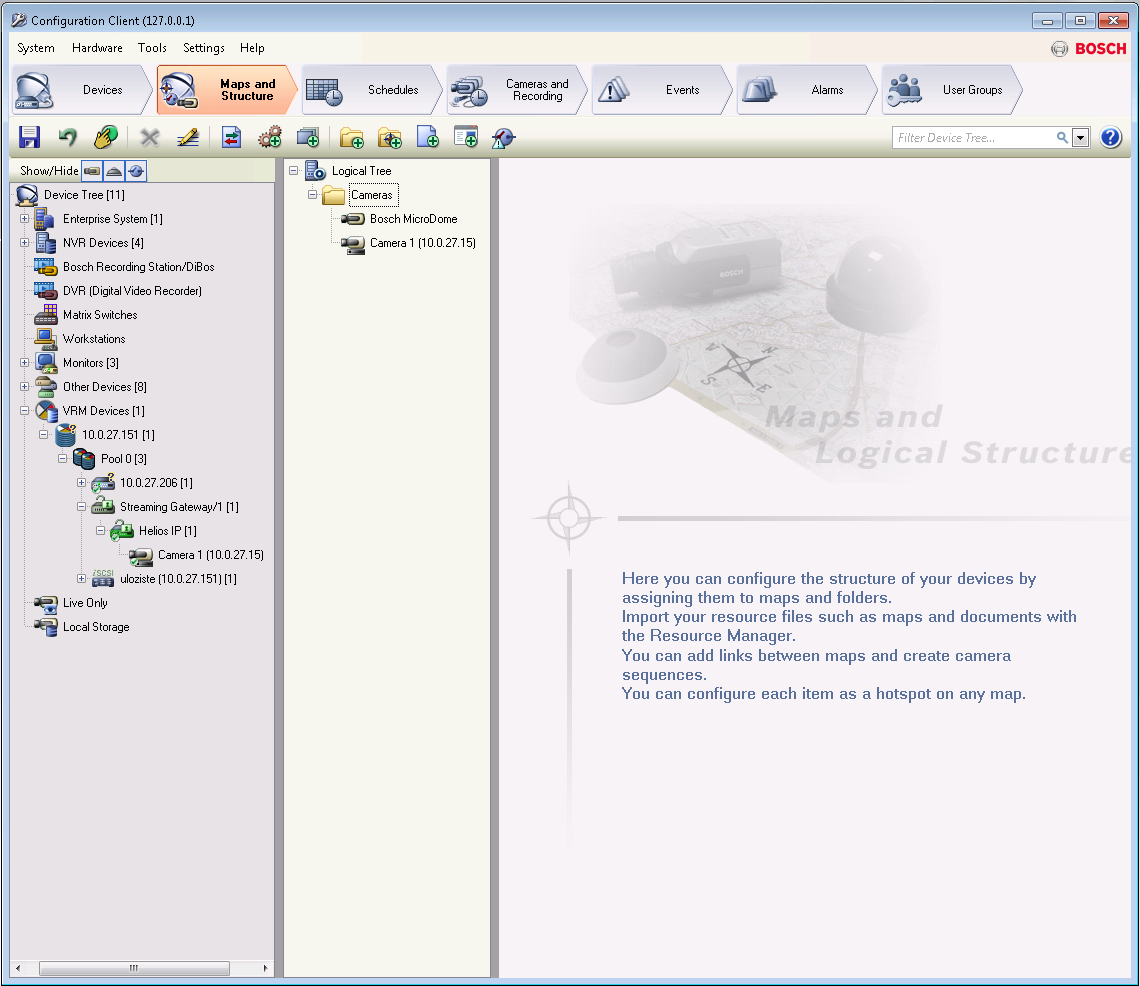
Task: Open Resource Manager with gear-plus icon
Action: [269, 138]
